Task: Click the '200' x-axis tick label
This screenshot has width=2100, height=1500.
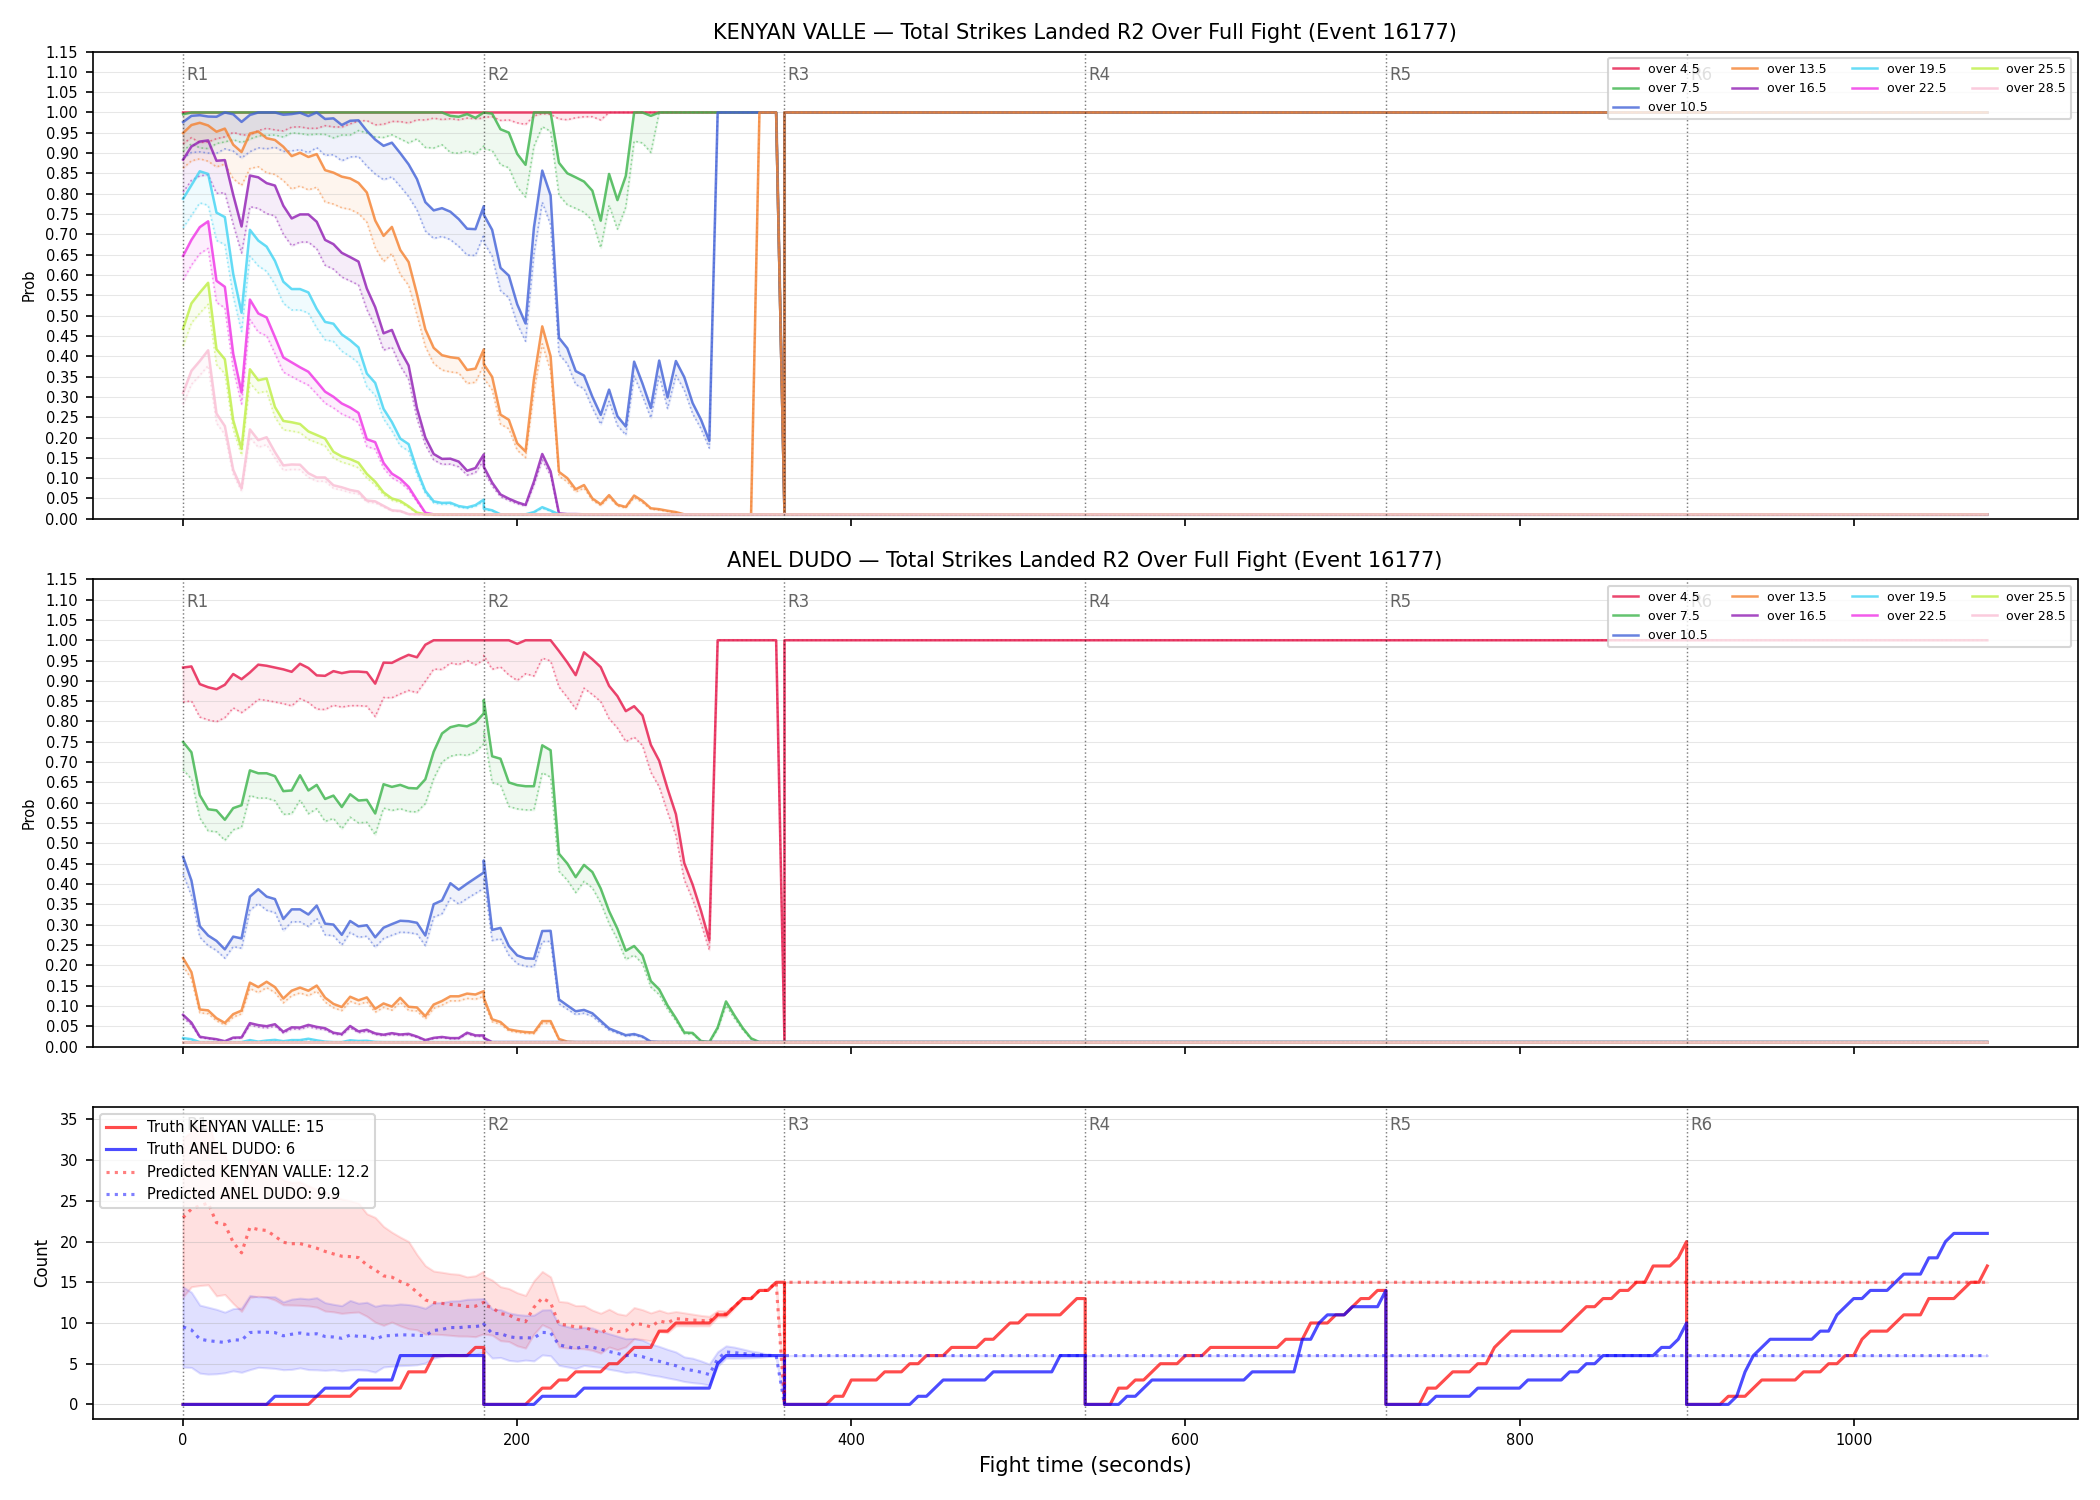Action: [x=517, y=1440]
